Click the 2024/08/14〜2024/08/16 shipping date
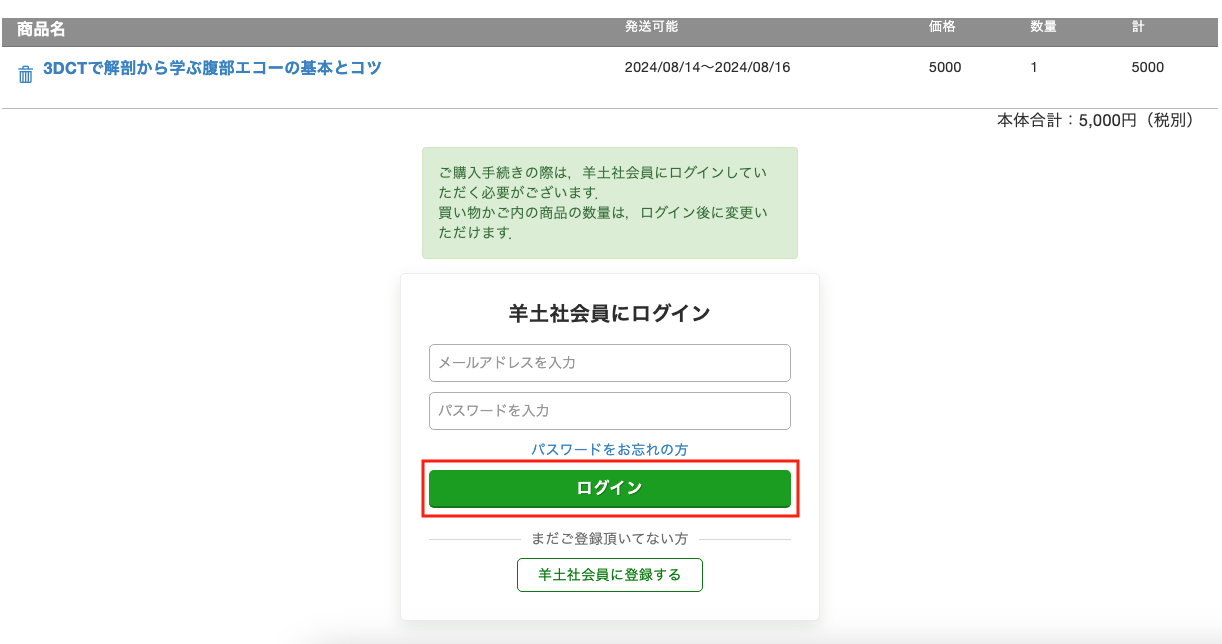 pyautogui.click(x=707, y=68)
